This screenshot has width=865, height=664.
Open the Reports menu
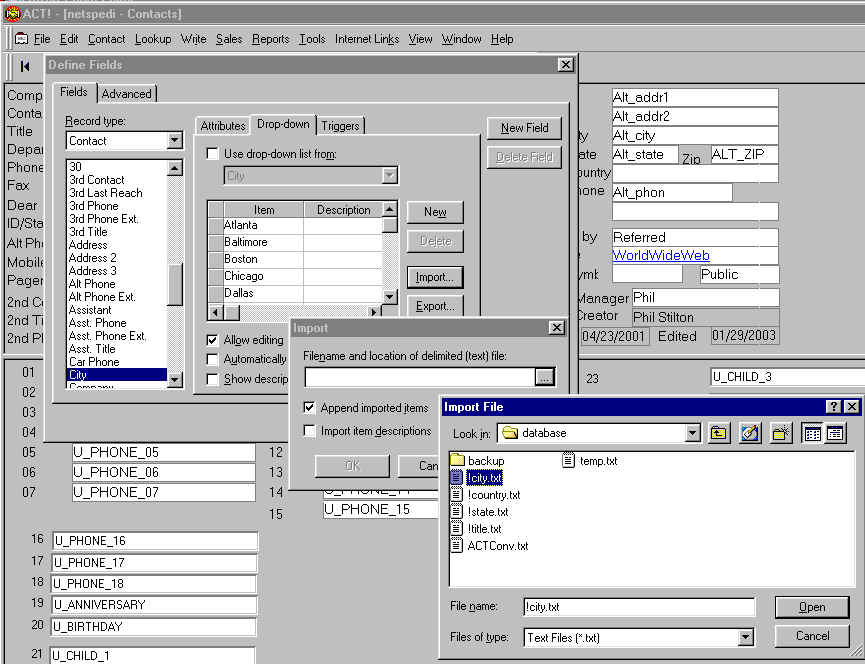point(270,39)
